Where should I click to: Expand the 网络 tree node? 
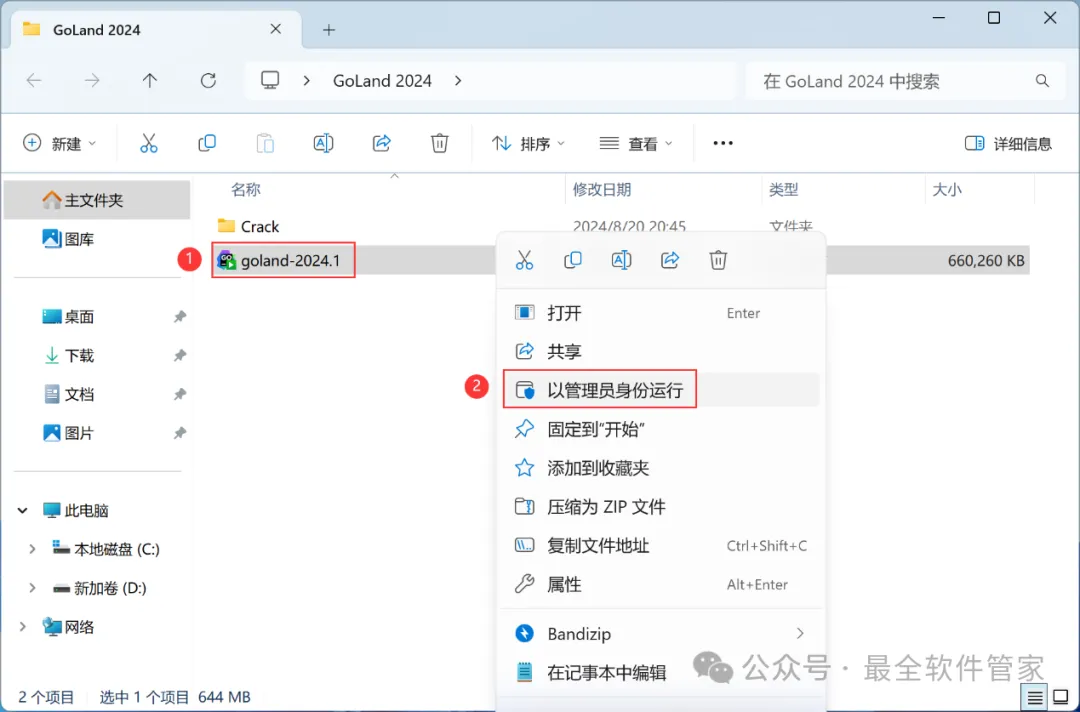point(23,627)
